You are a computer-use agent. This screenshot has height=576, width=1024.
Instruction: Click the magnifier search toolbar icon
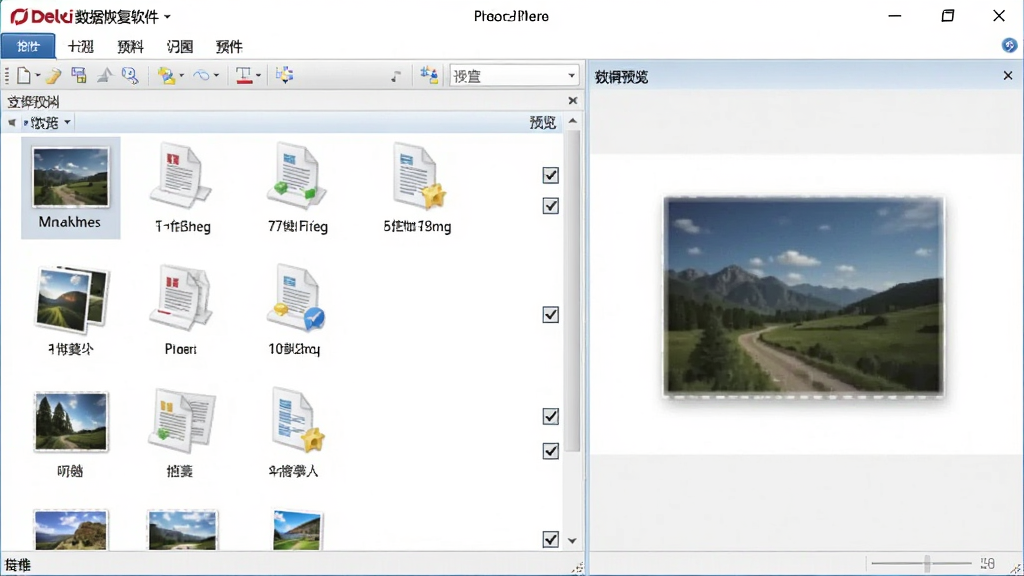(130, 75)
